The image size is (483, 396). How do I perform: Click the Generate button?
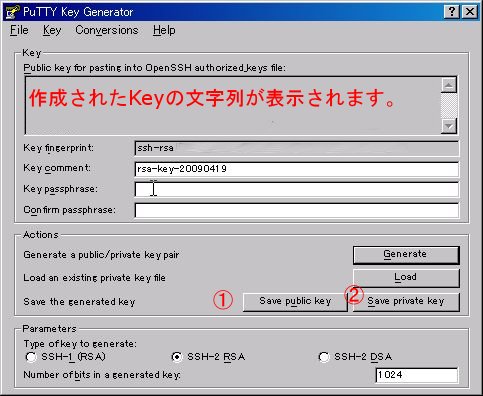click(406, 255)
